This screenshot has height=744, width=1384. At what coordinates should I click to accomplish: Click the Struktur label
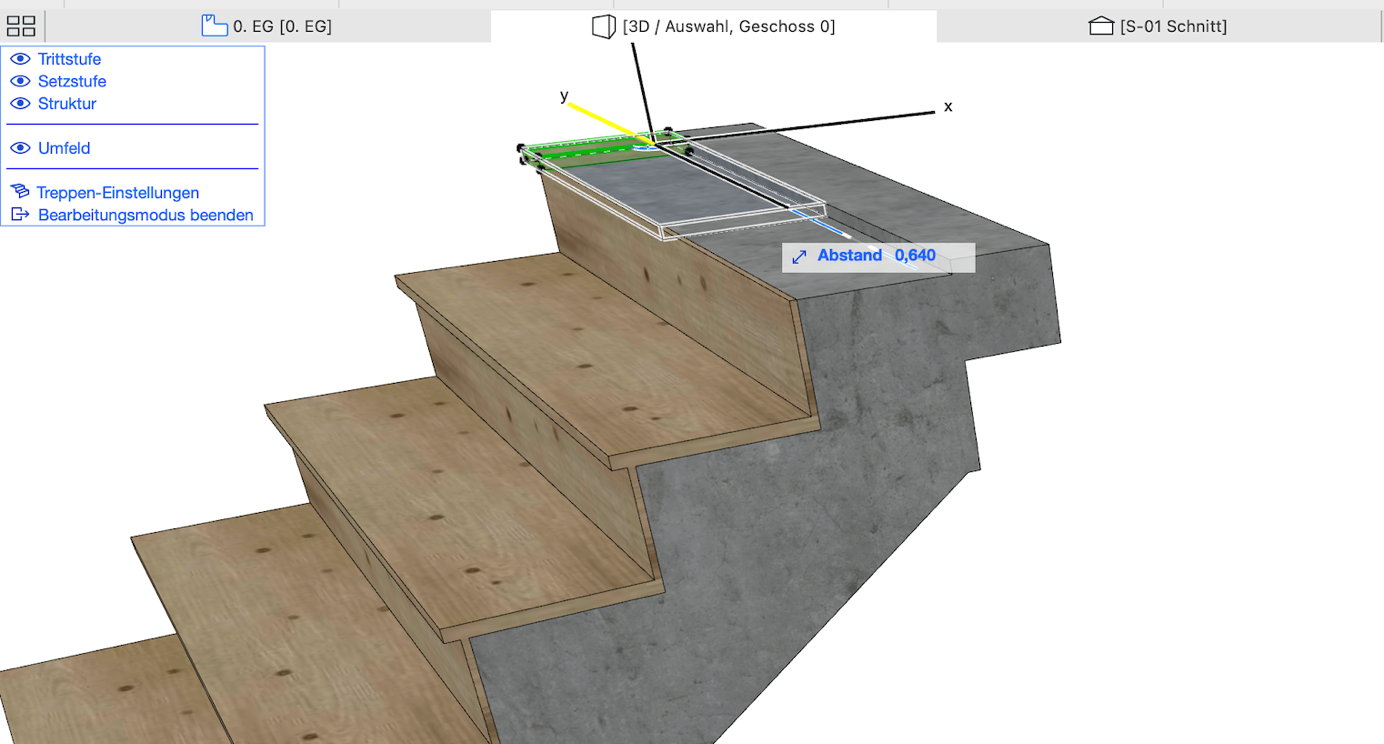coord(67,103)
